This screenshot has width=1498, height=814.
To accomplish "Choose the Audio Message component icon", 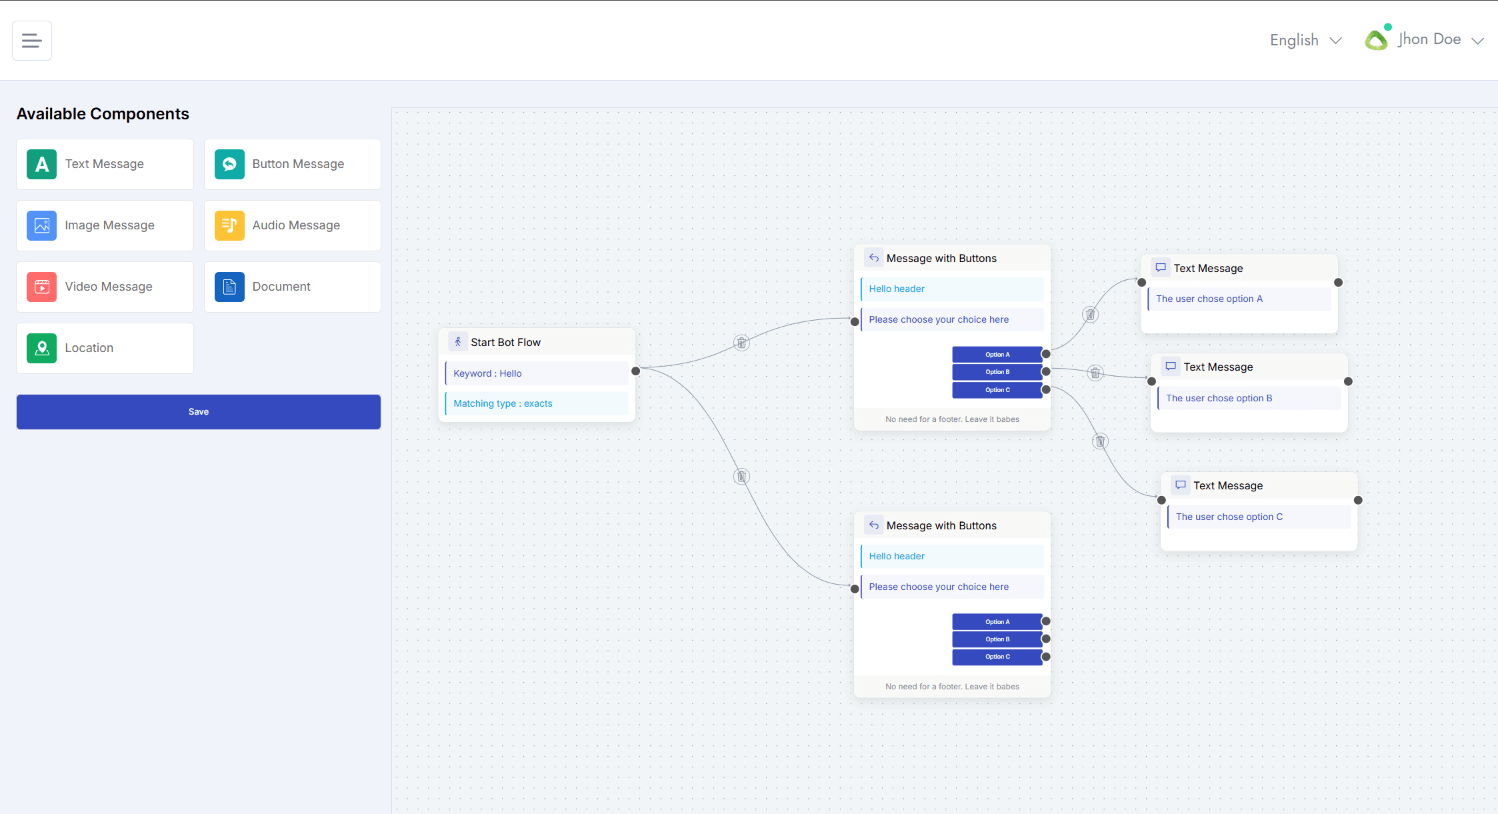I will (229, 226).
